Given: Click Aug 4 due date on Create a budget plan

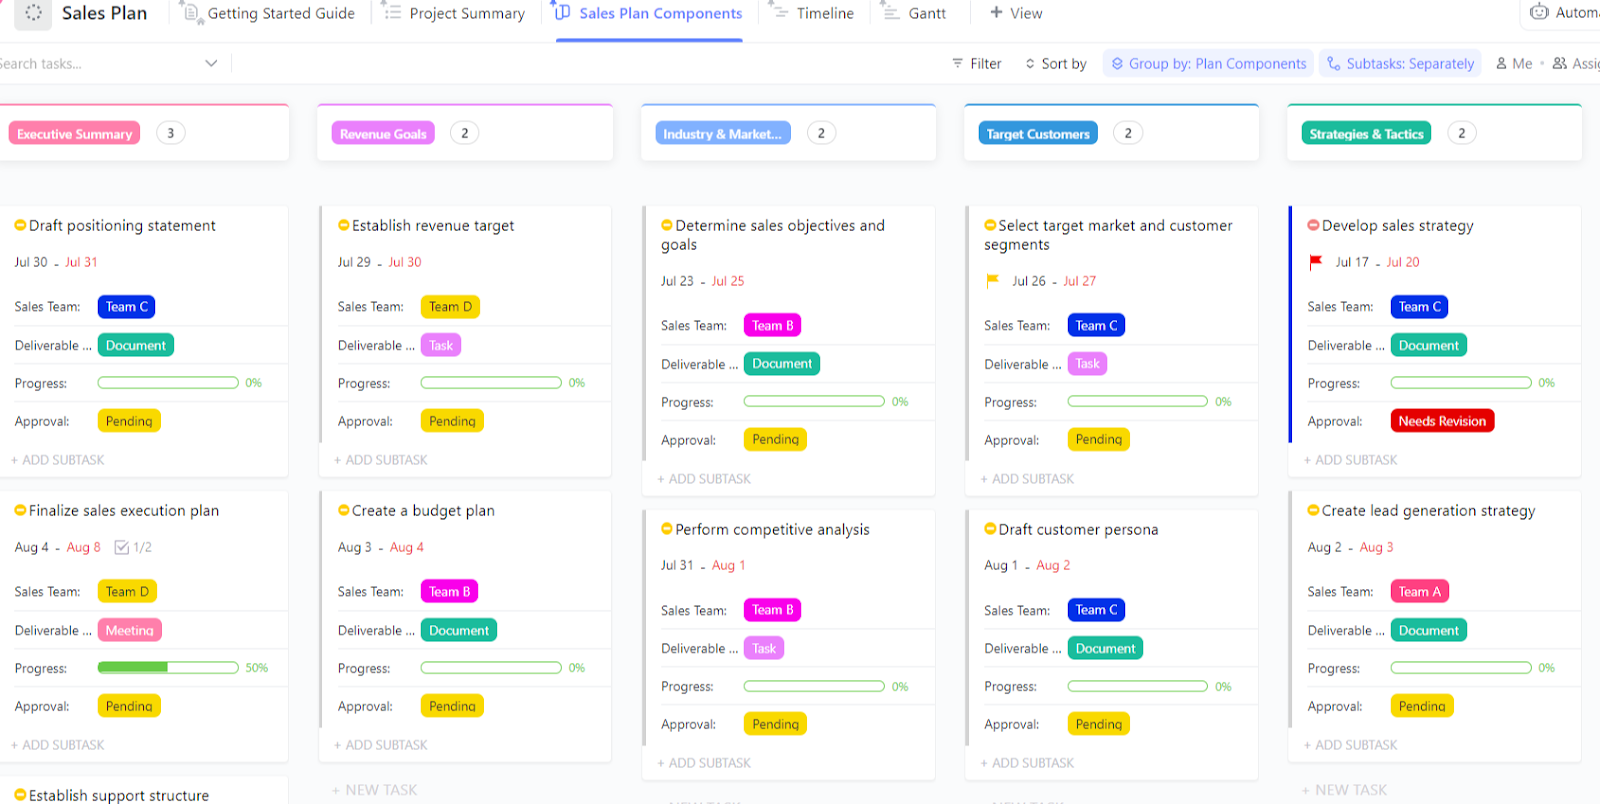Looking at the screenshot, I should coord(407,547).
